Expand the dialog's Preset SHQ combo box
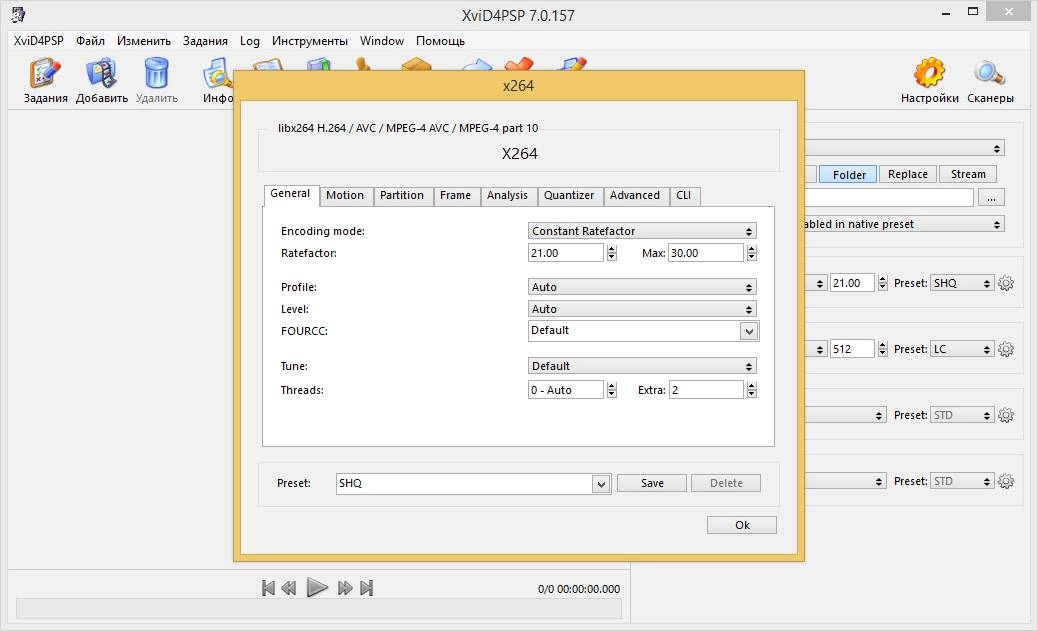This screenshot has height=631, width=1038. click(x=600, y=484)
